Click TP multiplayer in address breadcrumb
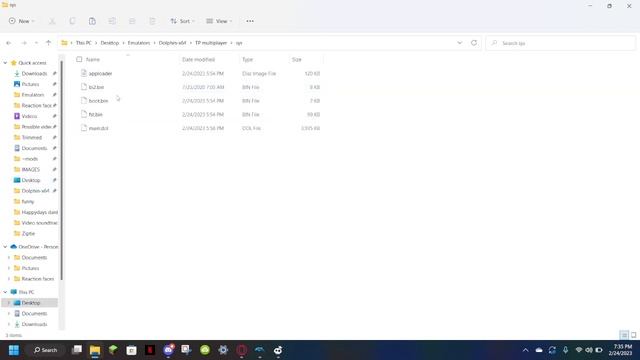The width and height of the screenshot is (640, 360). pos(211,43)
